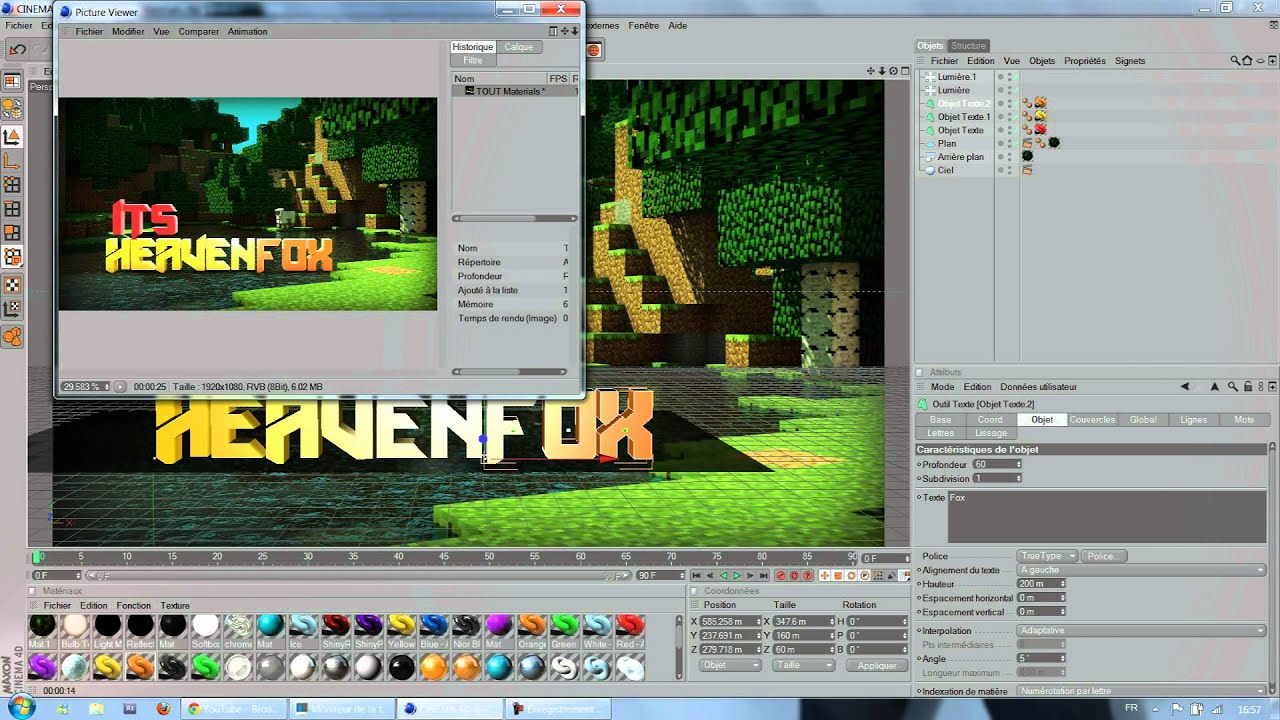Click the Appliquer button
The image size is (1280, 720).
[x=877, y=665]
